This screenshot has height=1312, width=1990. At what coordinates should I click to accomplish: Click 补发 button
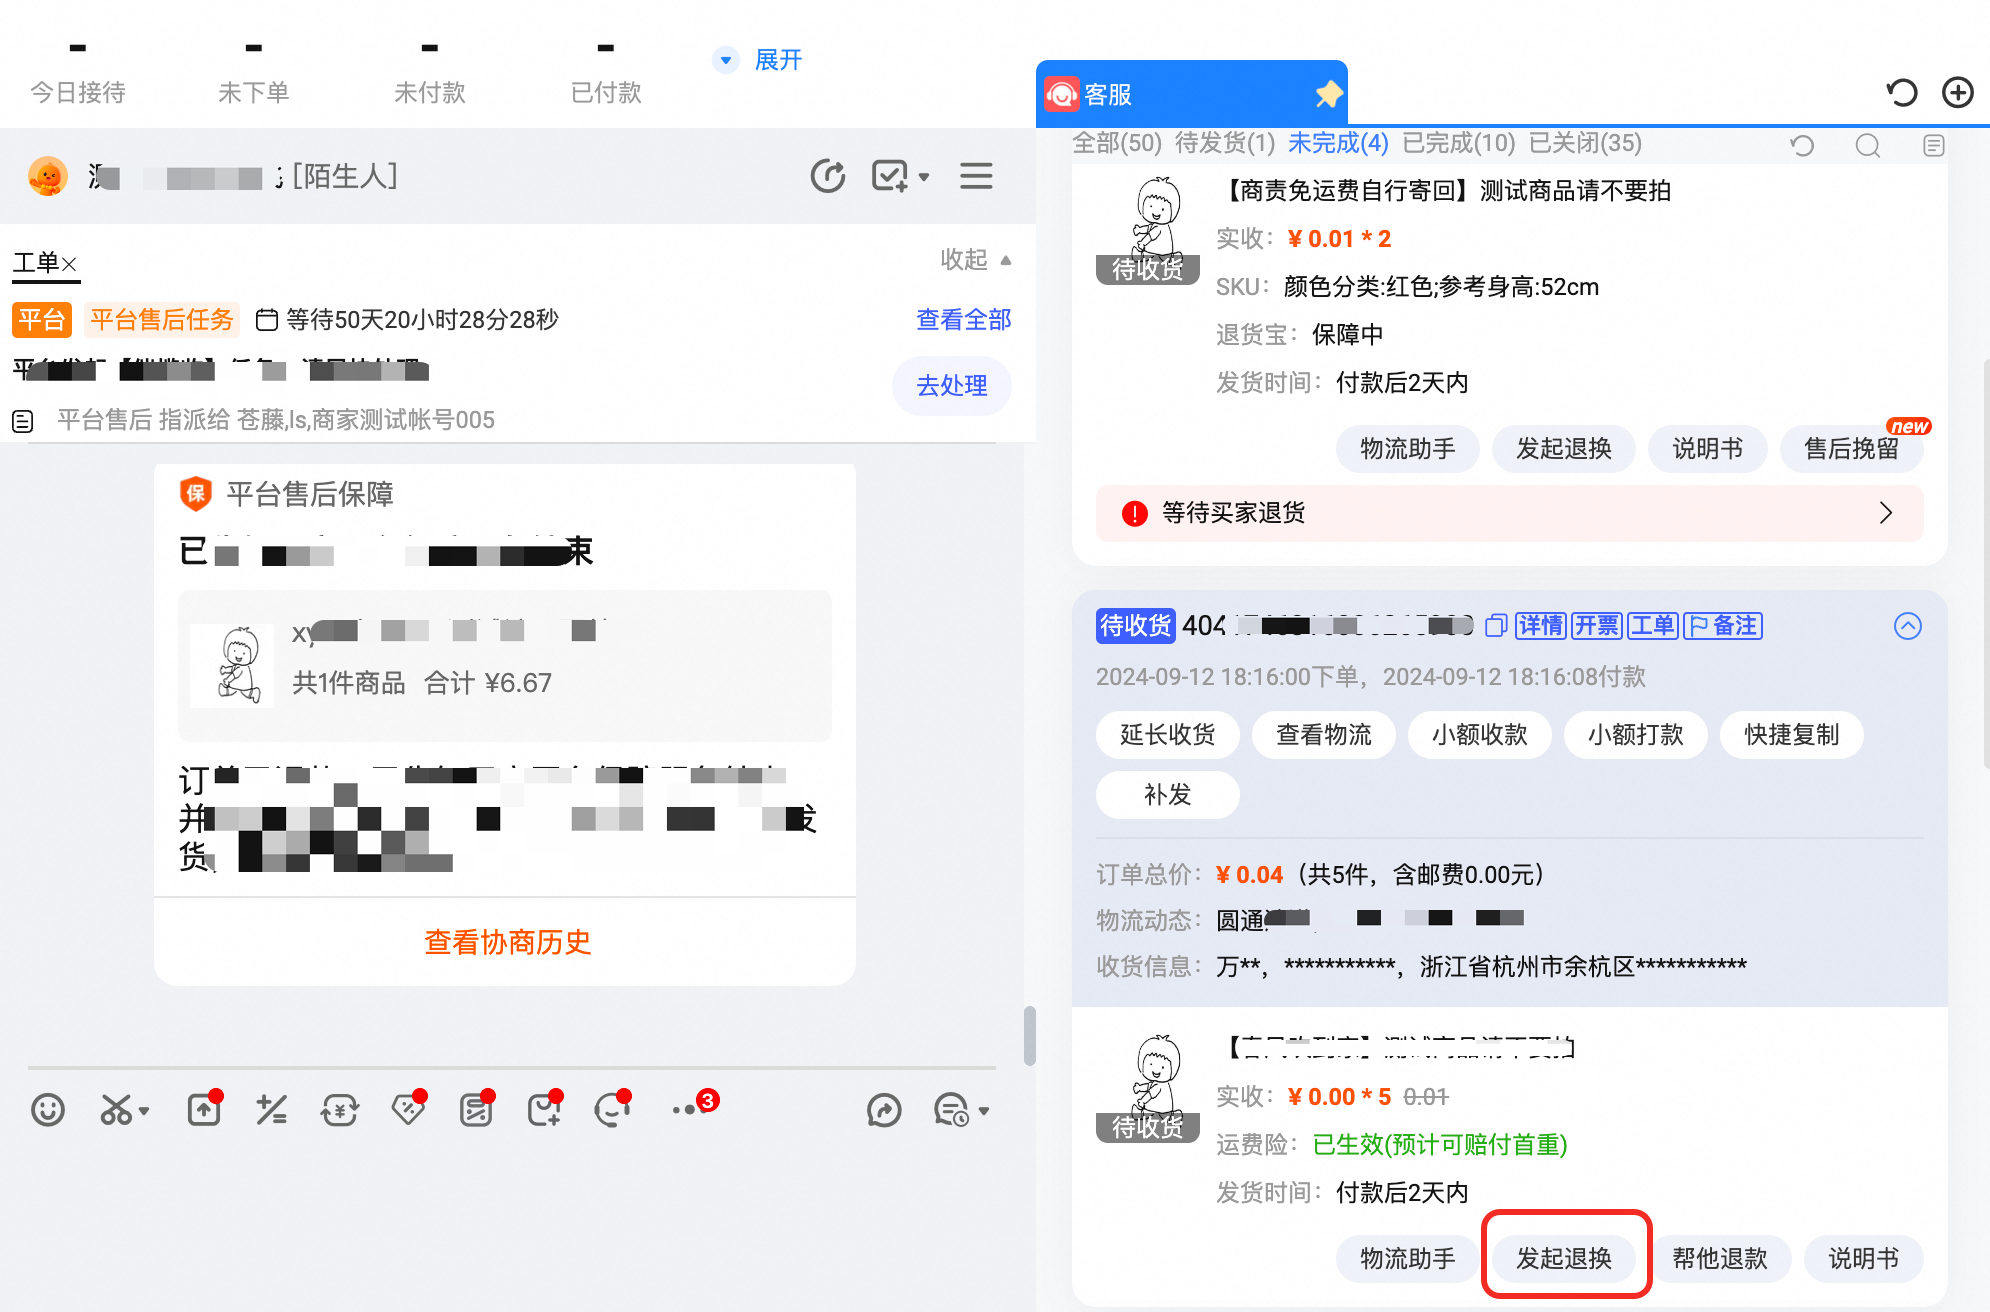tap(1167, 795)
